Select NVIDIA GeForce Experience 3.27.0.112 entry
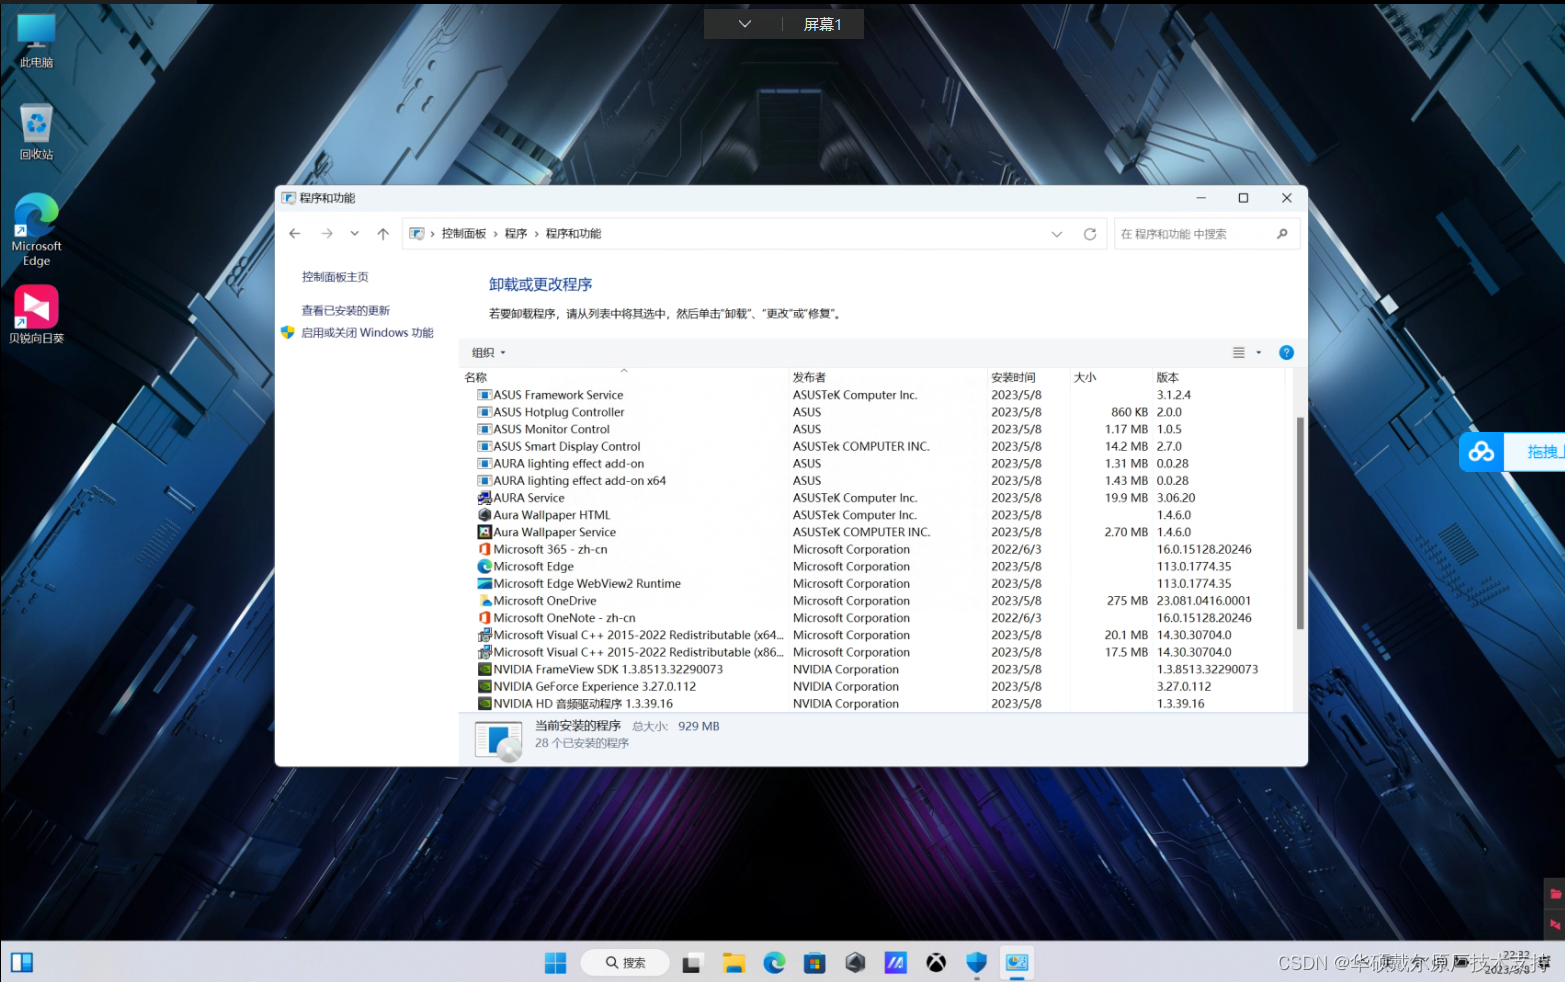Image resolution: width=1565 pixels, height=982 pixels. click(594, 687)
